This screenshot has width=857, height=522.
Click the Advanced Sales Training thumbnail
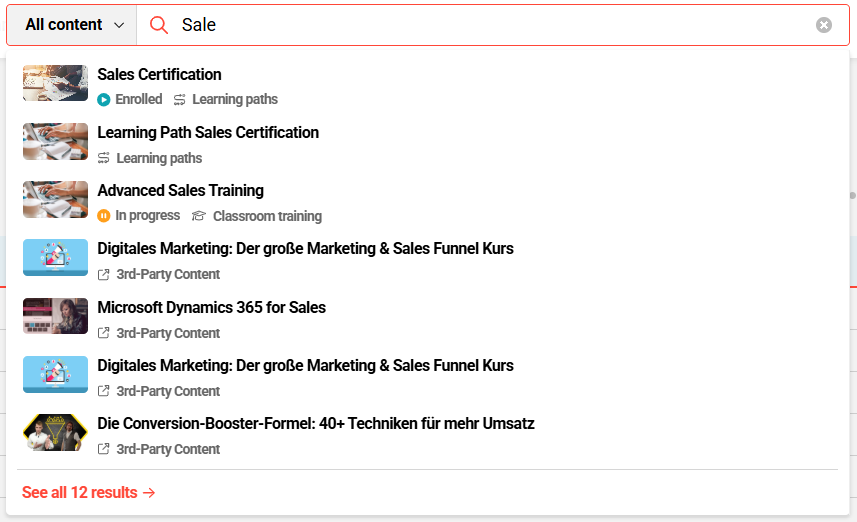click(x=55, y=200)
